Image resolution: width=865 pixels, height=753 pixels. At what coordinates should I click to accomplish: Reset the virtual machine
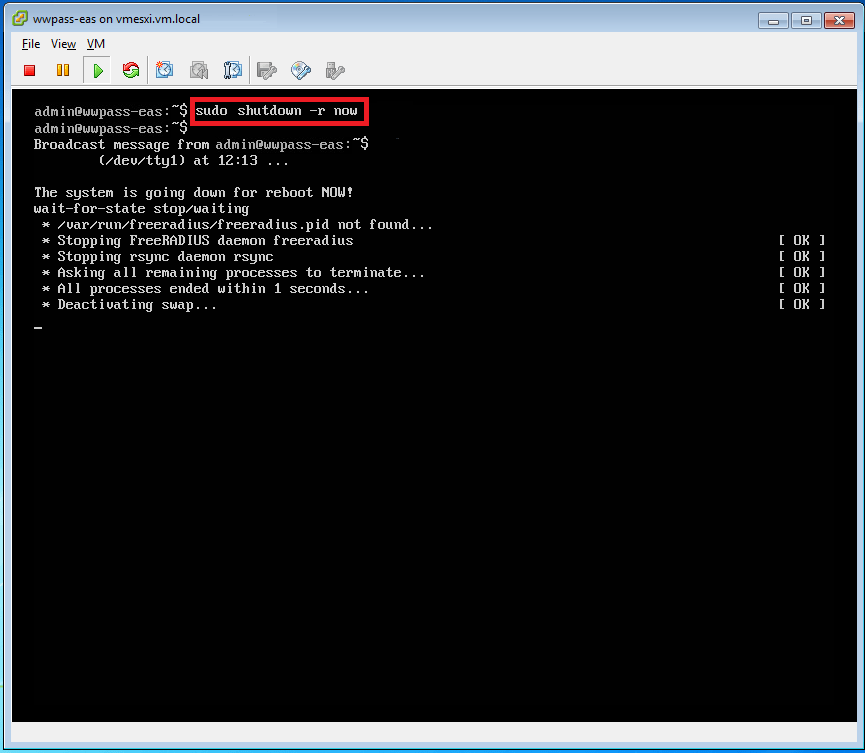pos(130,70)
